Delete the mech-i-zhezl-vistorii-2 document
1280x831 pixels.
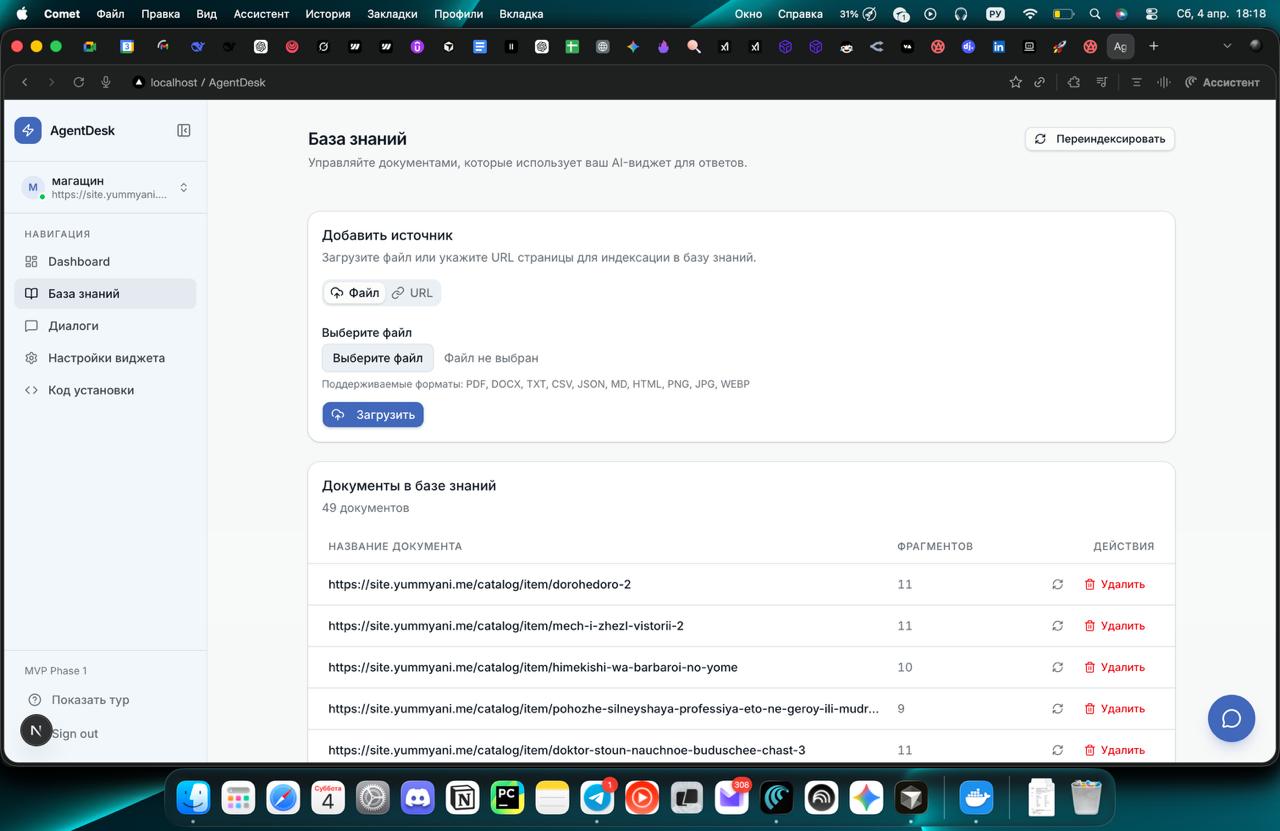pos(1115,626)
